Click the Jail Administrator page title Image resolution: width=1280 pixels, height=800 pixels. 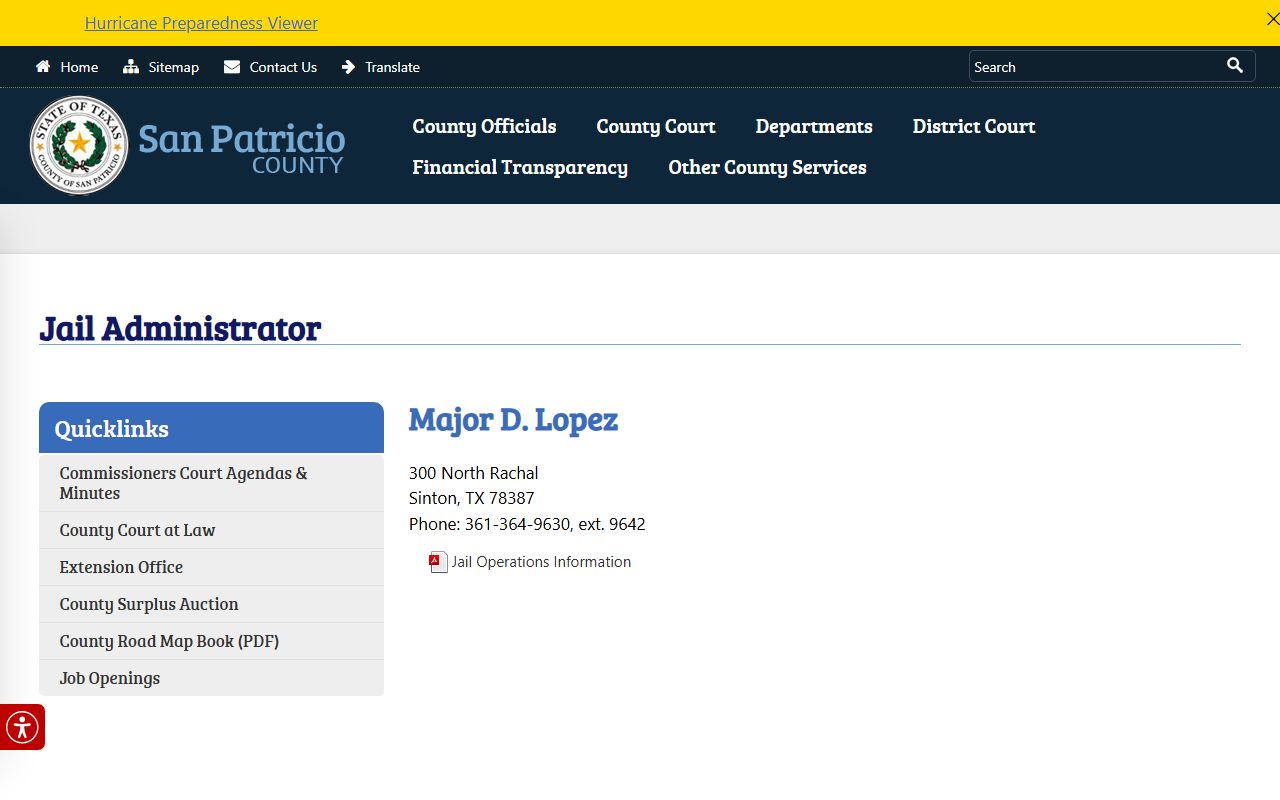pyautogui.click(x=180, y=328)
